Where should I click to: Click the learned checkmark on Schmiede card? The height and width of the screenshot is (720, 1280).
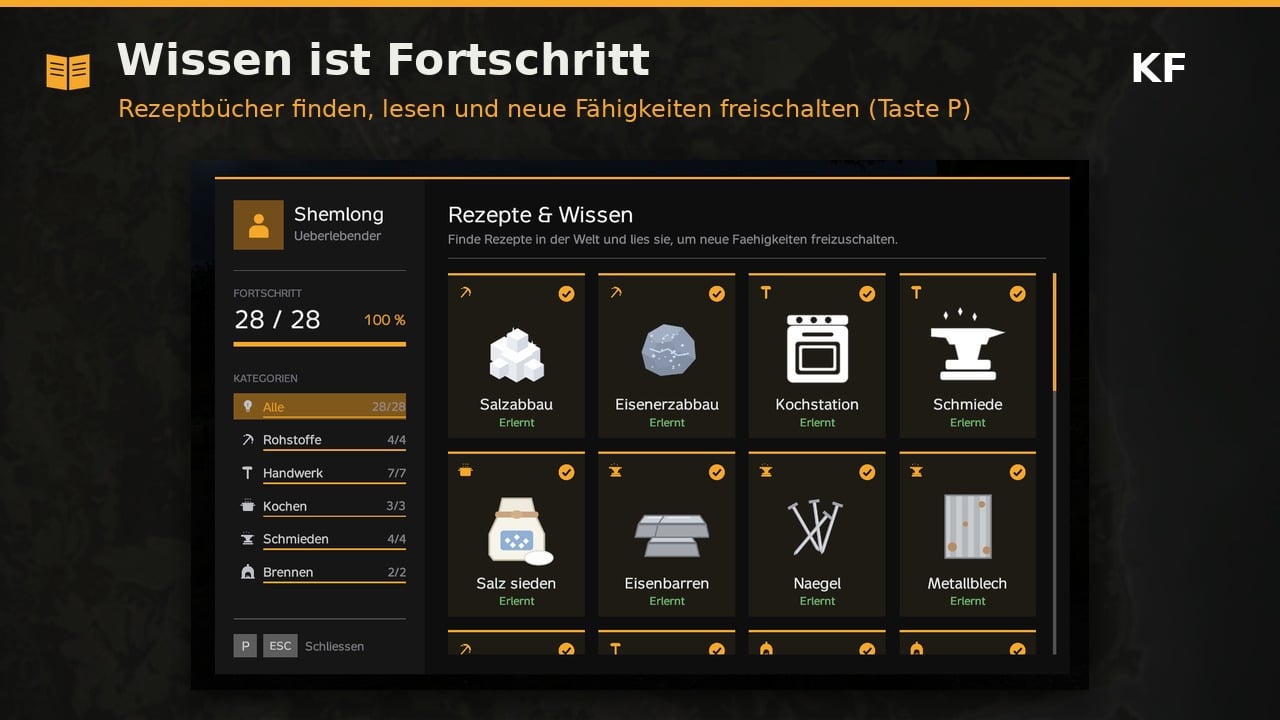point(1017,294)
